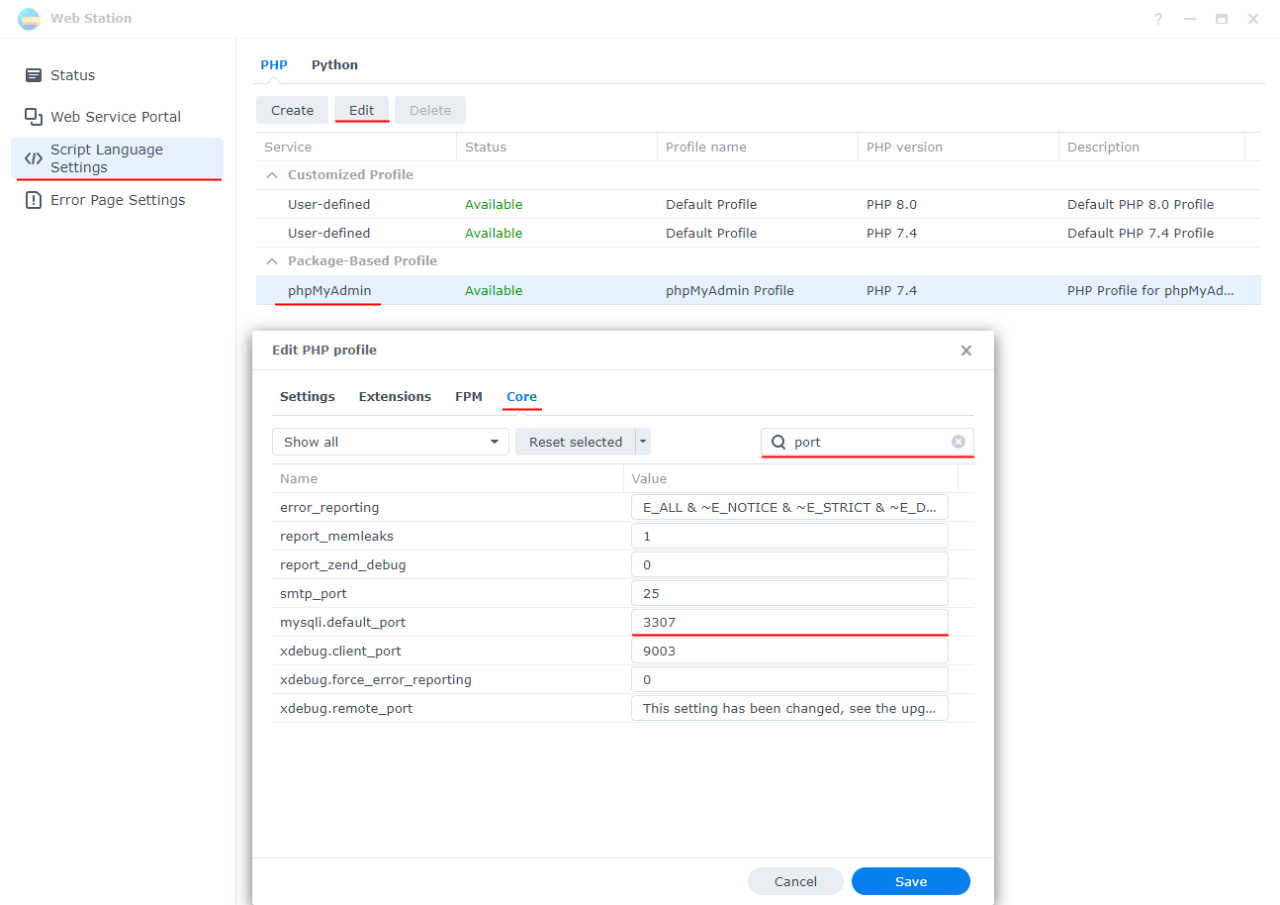Close the Edit PHP profile dialog
The image size is (1280, 905).
tap(966, 351)
